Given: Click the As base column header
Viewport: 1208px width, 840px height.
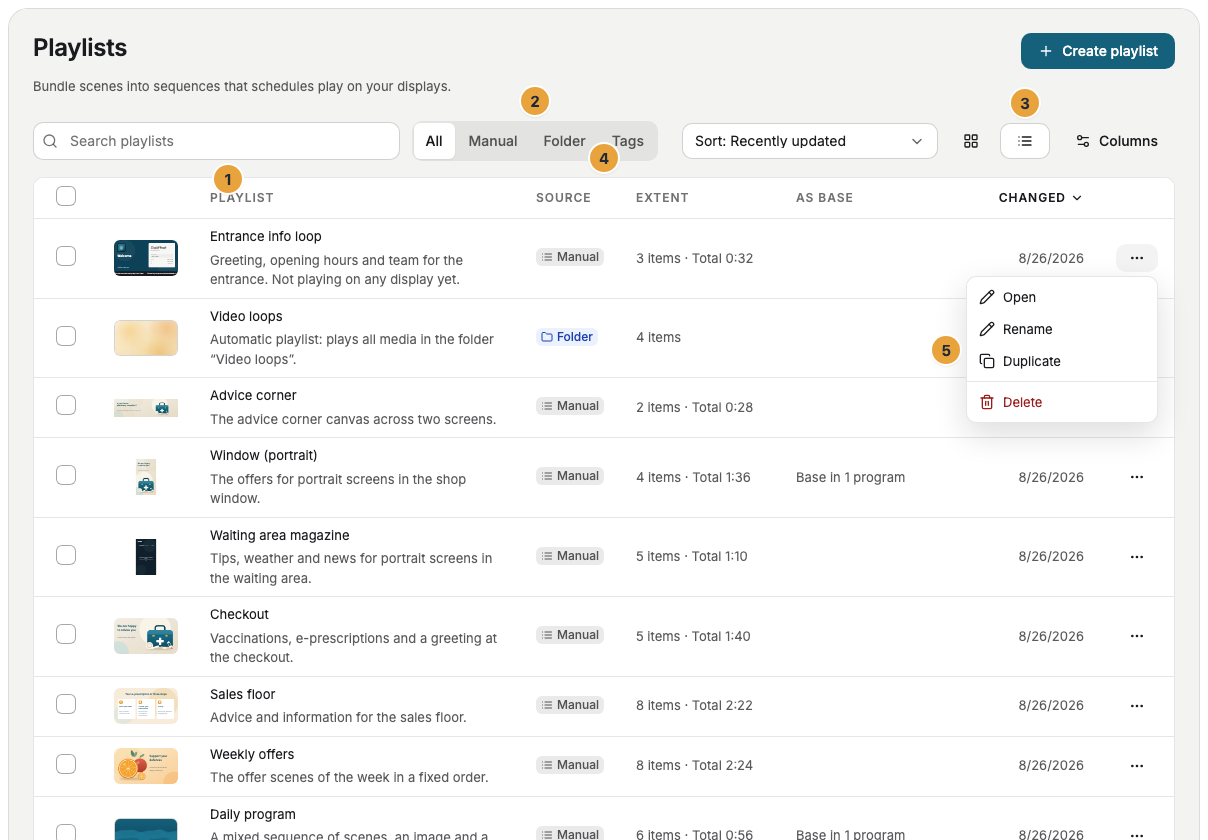Looking at the screenshot, I should [x=824, y=198].
